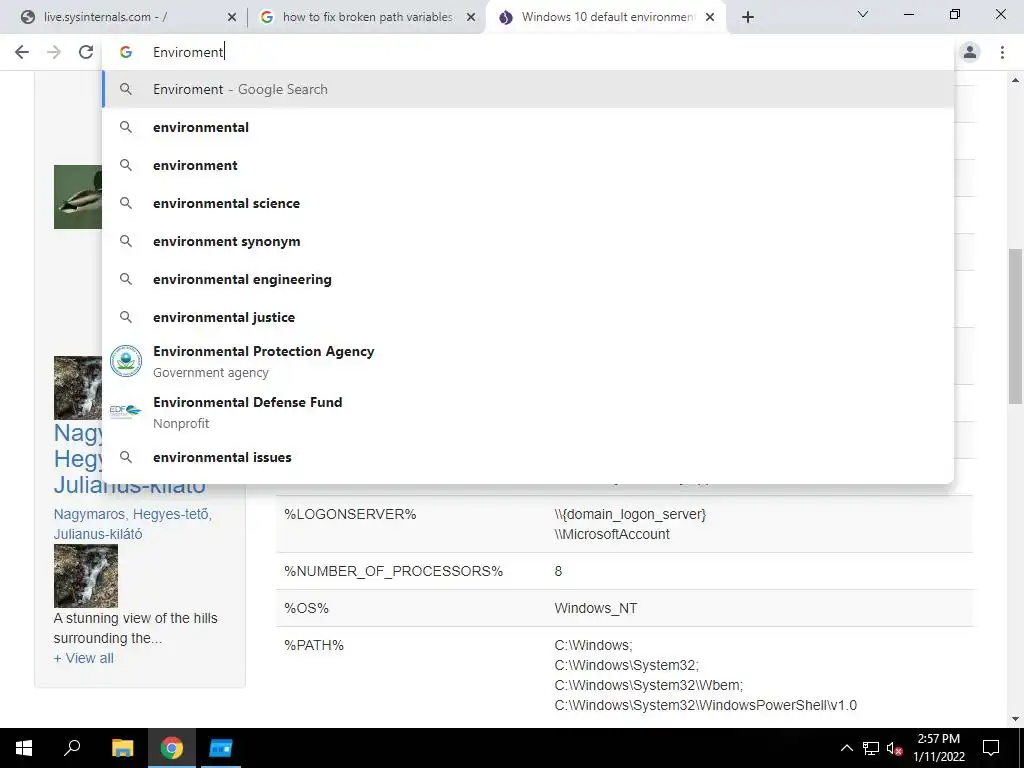Click the 'C:\Windows\System32\Wbem;' value
The width and height of the screenshot is (1024, 768).
648,686
